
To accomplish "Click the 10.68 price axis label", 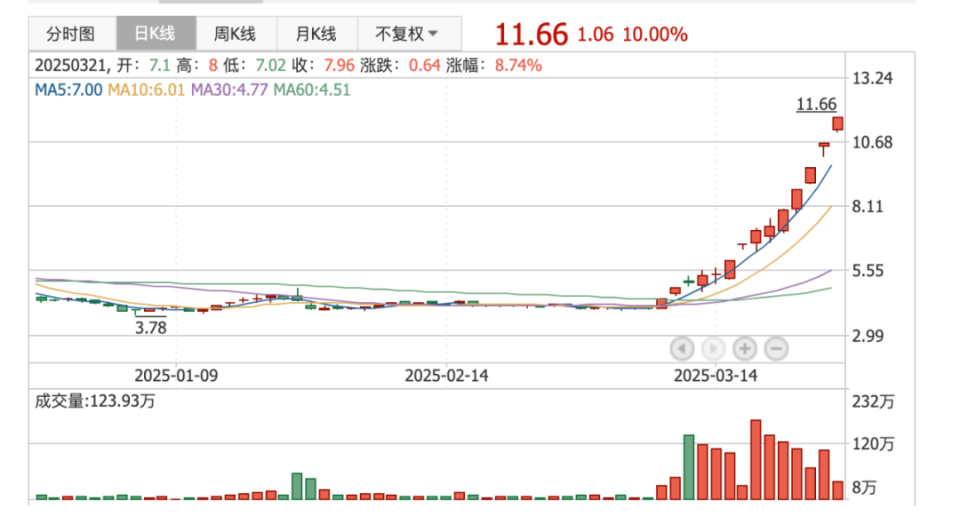I will pyautogui.click(x=872, y=142).
